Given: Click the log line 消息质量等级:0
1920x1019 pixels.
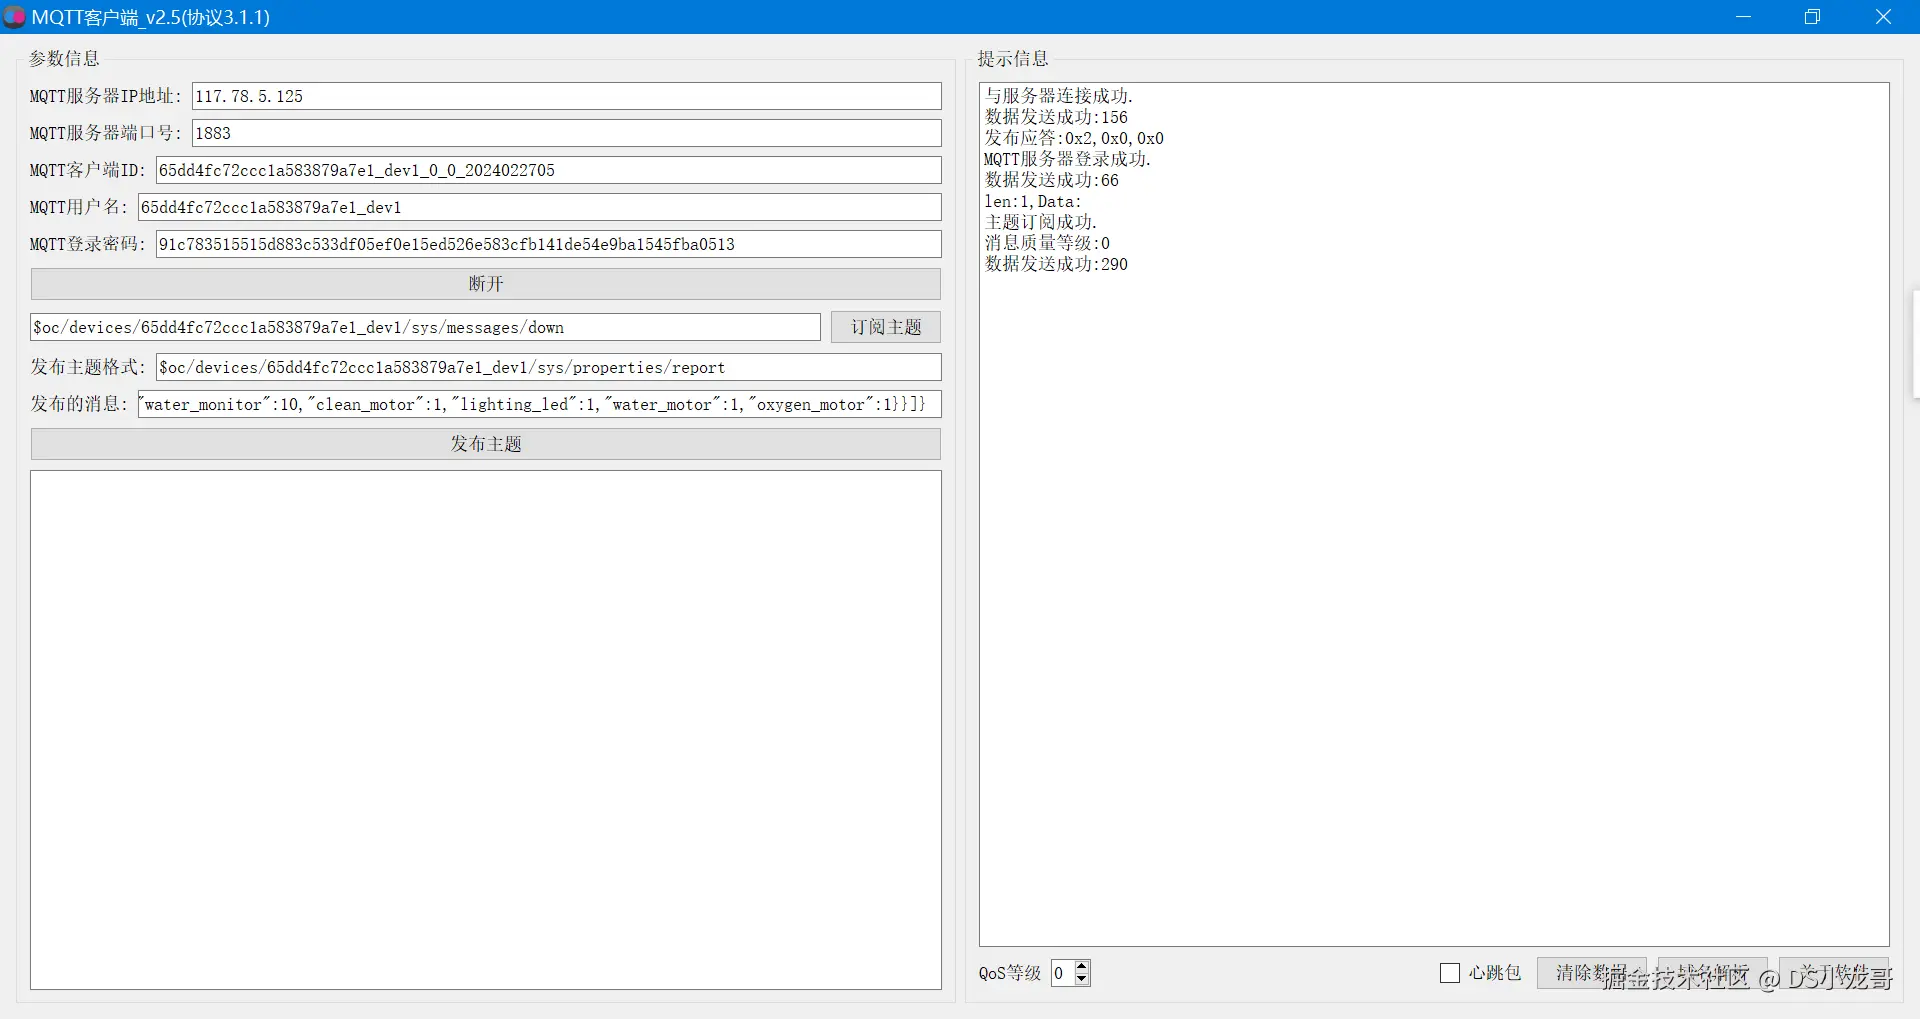Looking at the screenshot, I should [1047, 243].
